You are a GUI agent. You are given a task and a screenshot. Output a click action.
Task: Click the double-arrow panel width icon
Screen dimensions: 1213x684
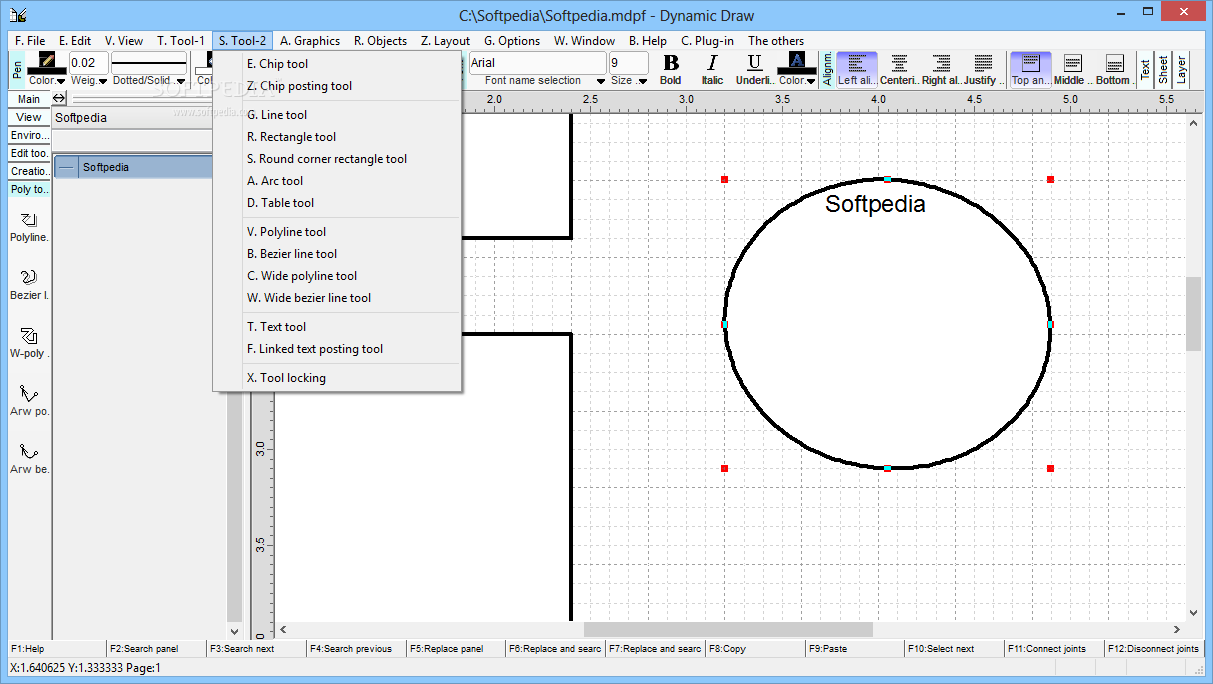pos(59,98)
